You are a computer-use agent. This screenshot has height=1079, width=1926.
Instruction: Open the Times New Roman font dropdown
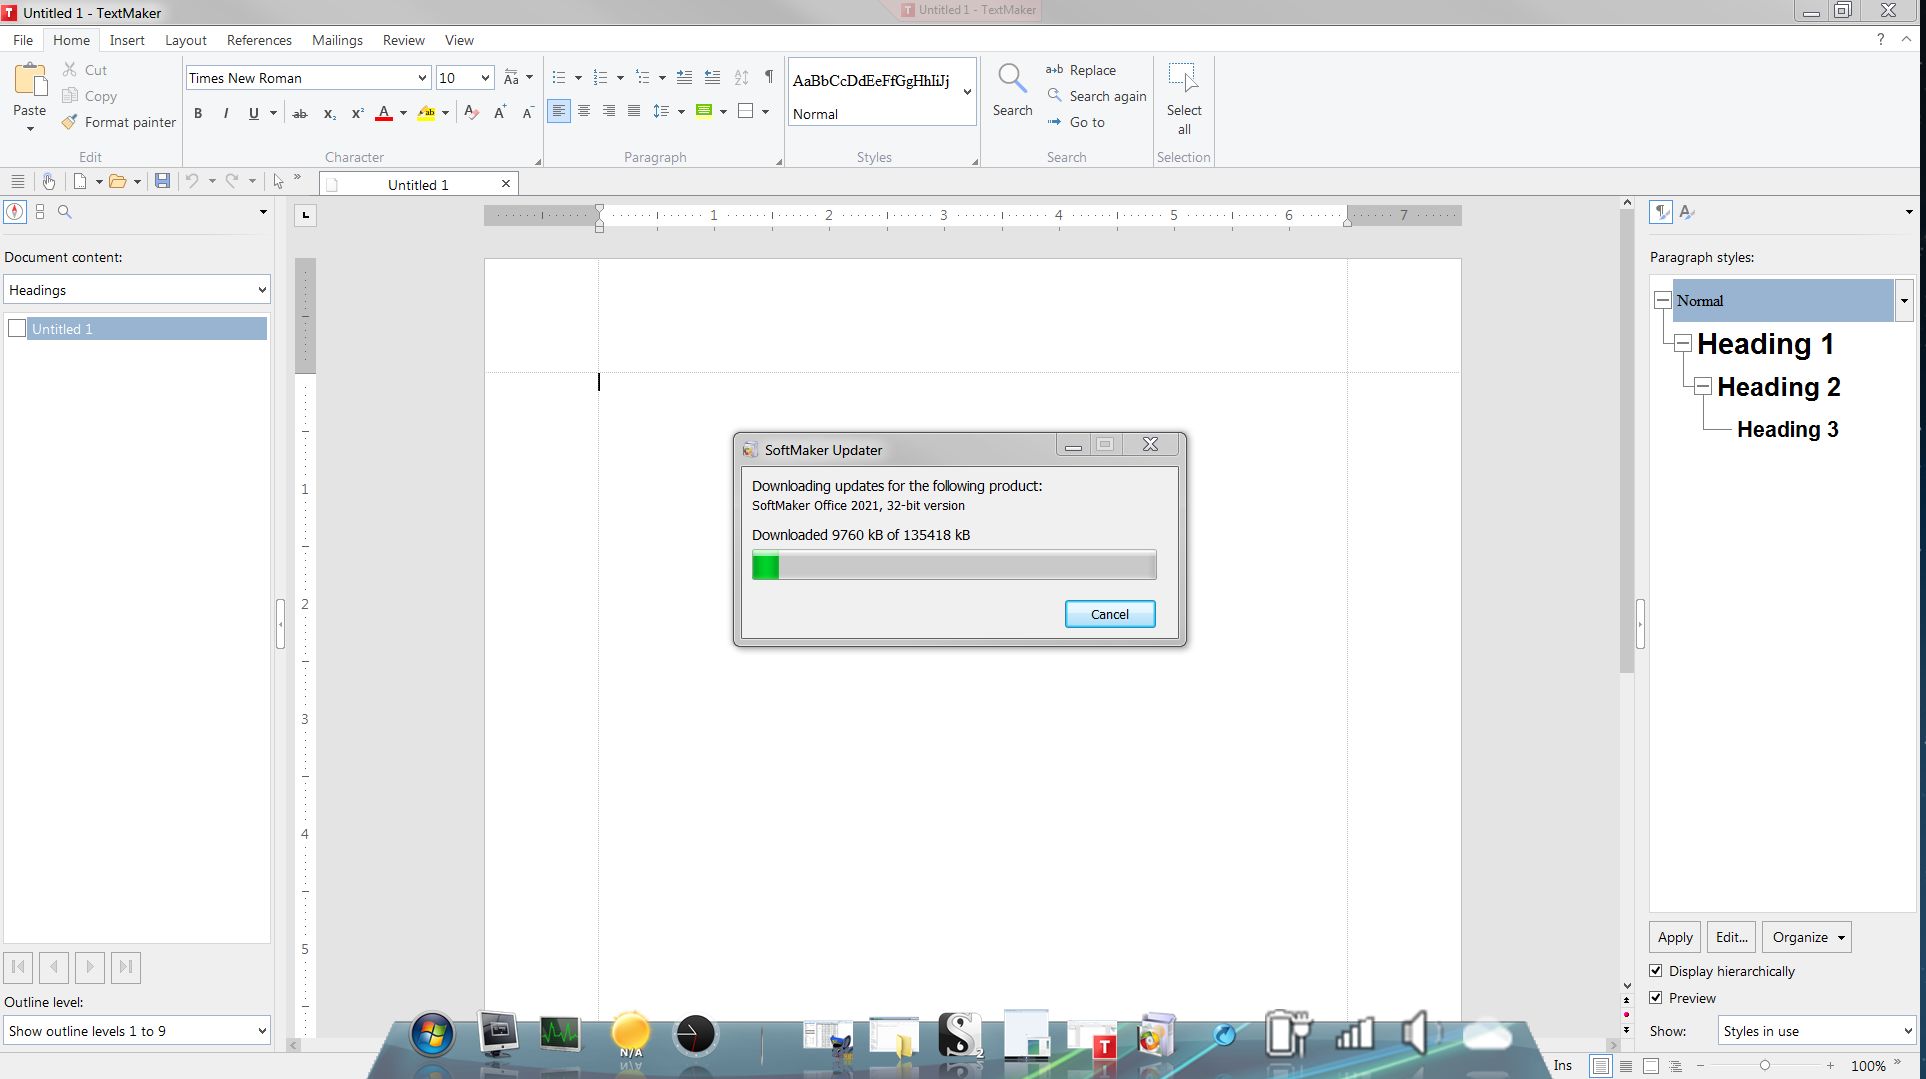(422, 78)
